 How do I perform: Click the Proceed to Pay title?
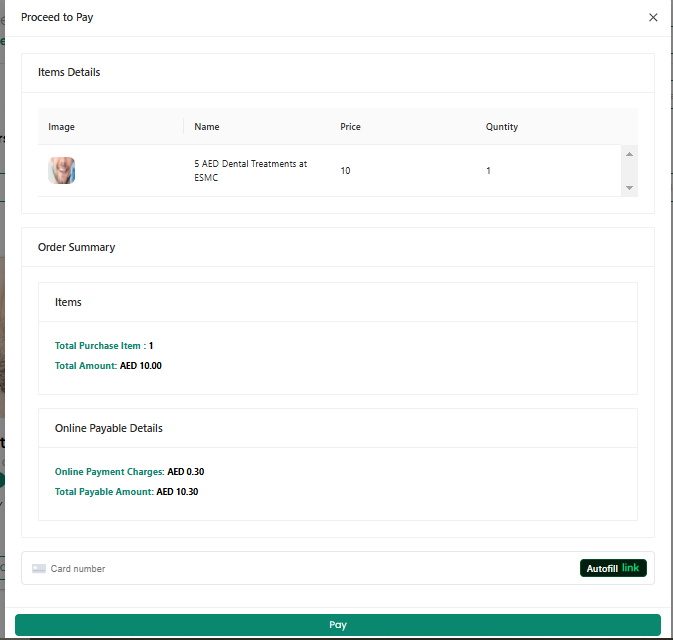coord(57,17)
